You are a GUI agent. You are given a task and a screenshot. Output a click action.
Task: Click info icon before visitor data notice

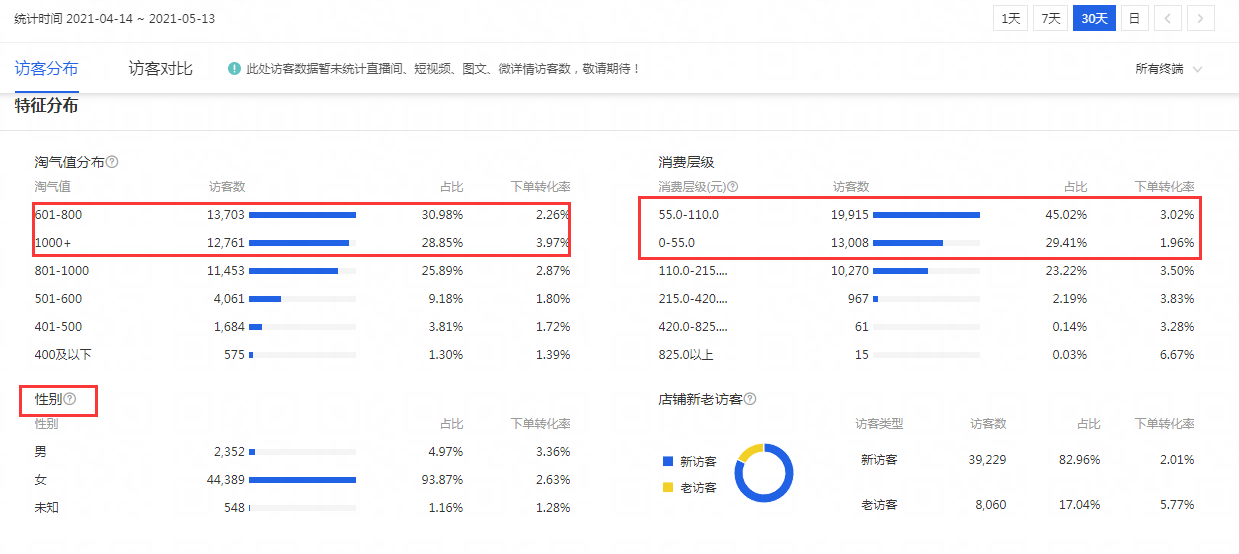coord(234,69)
